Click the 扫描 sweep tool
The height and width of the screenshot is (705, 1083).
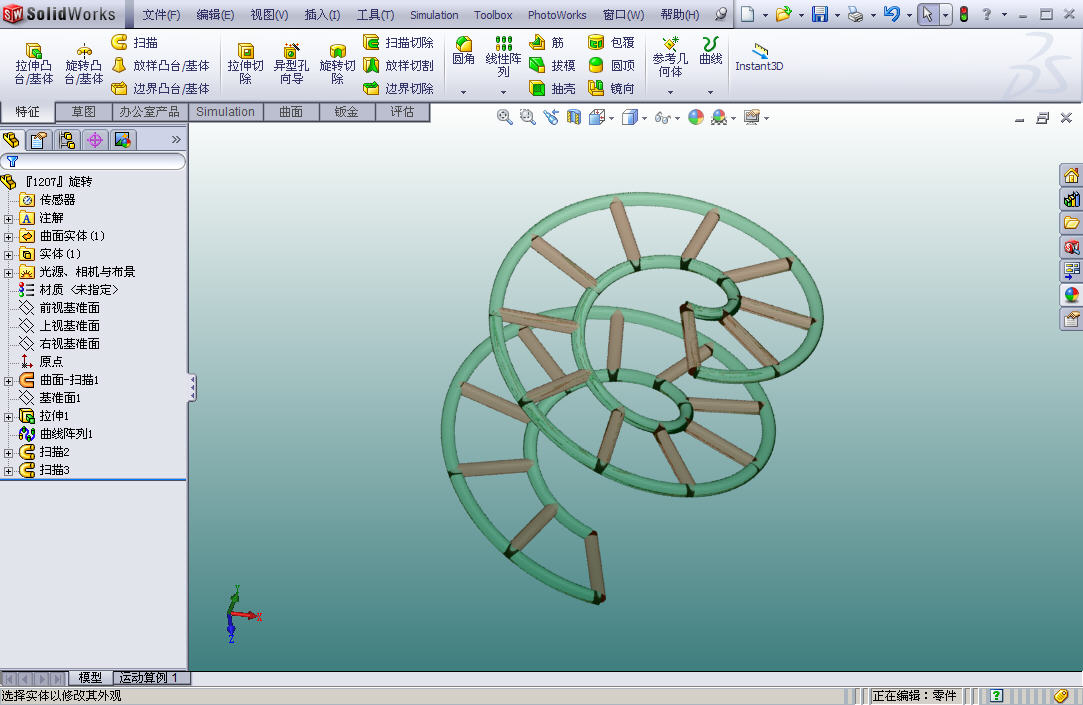point(135,43)
